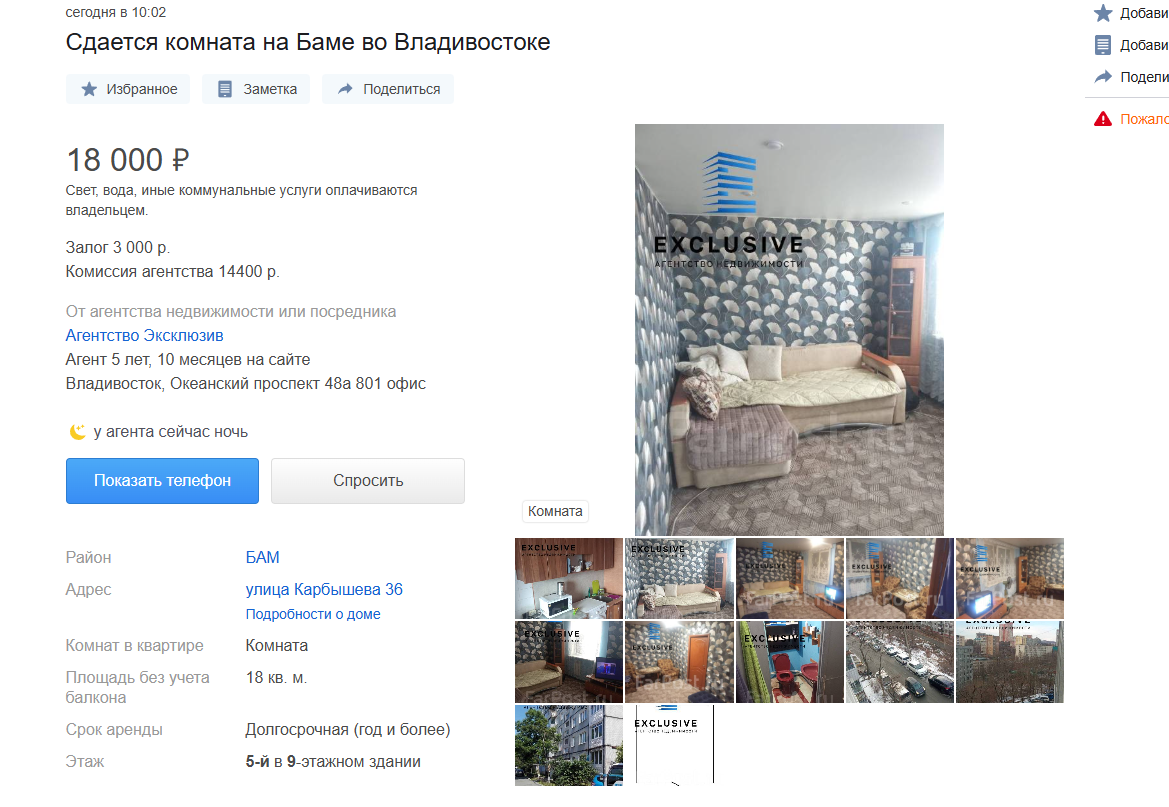This screenshot has width=1169, height=807.
Task: Click the Спросить button
Action: pyautogui.click(x=368, y=481)
